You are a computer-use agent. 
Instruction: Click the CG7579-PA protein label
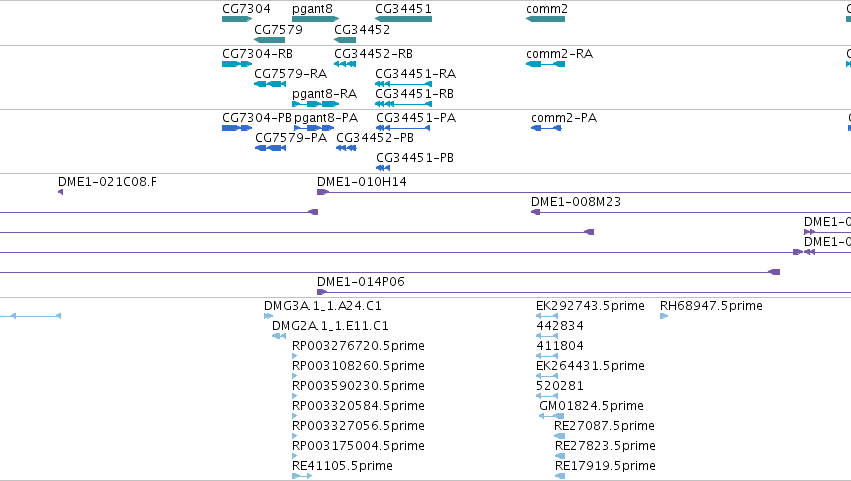291,138
